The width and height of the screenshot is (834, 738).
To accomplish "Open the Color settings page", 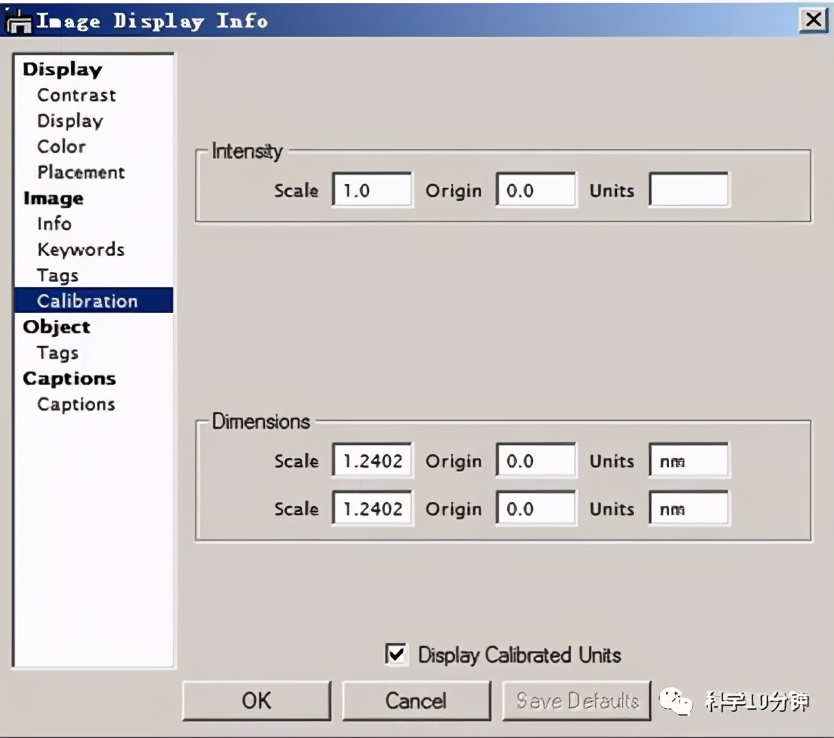I will (61, 147).
